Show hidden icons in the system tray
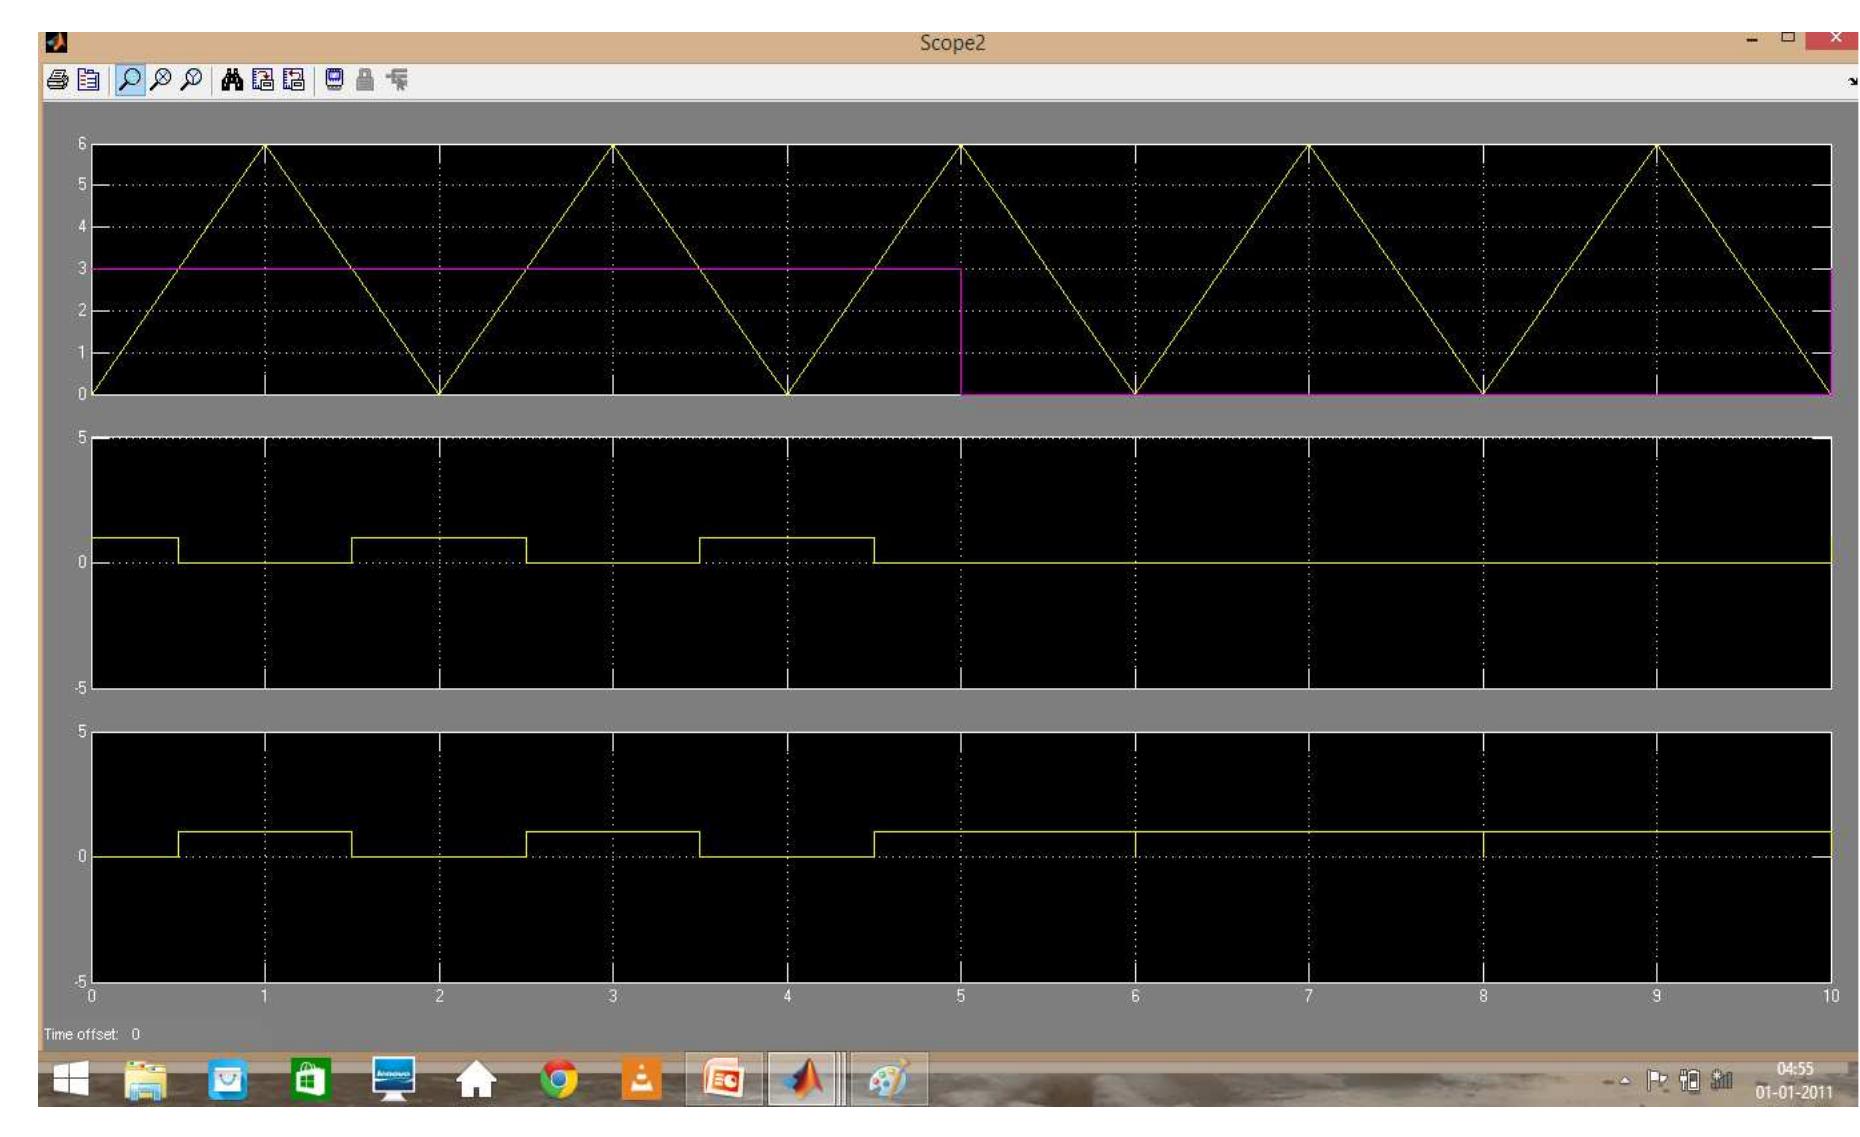The width and height of the screenshot is (1860, 1137). click(1625, 1080)
